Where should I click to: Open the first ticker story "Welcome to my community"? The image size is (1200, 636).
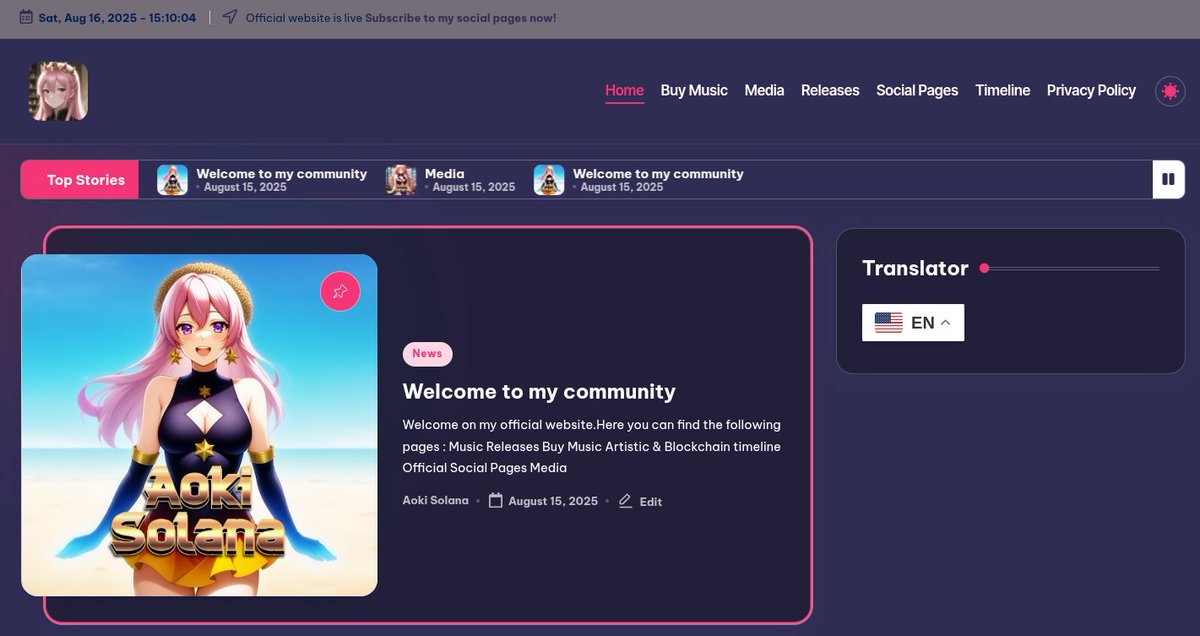281,174
